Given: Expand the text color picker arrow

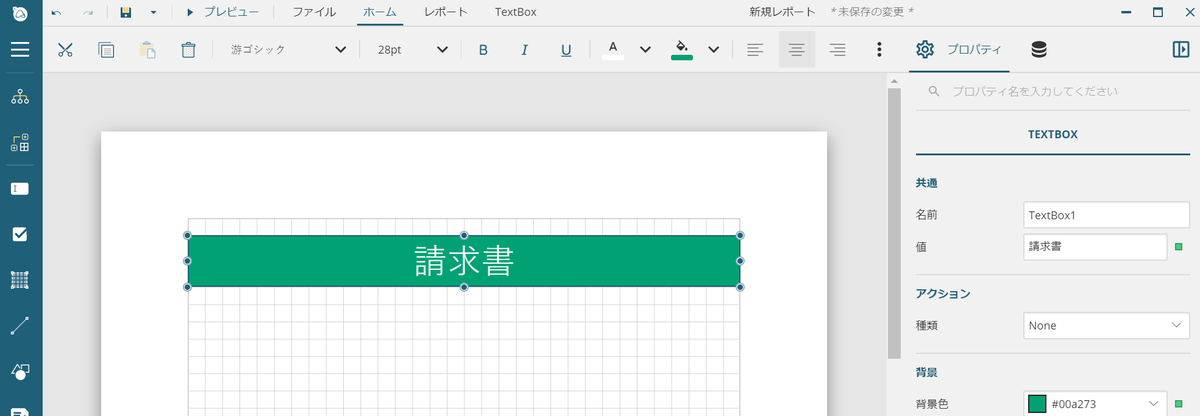Looking at the screenshot, I should pos(645,49).
